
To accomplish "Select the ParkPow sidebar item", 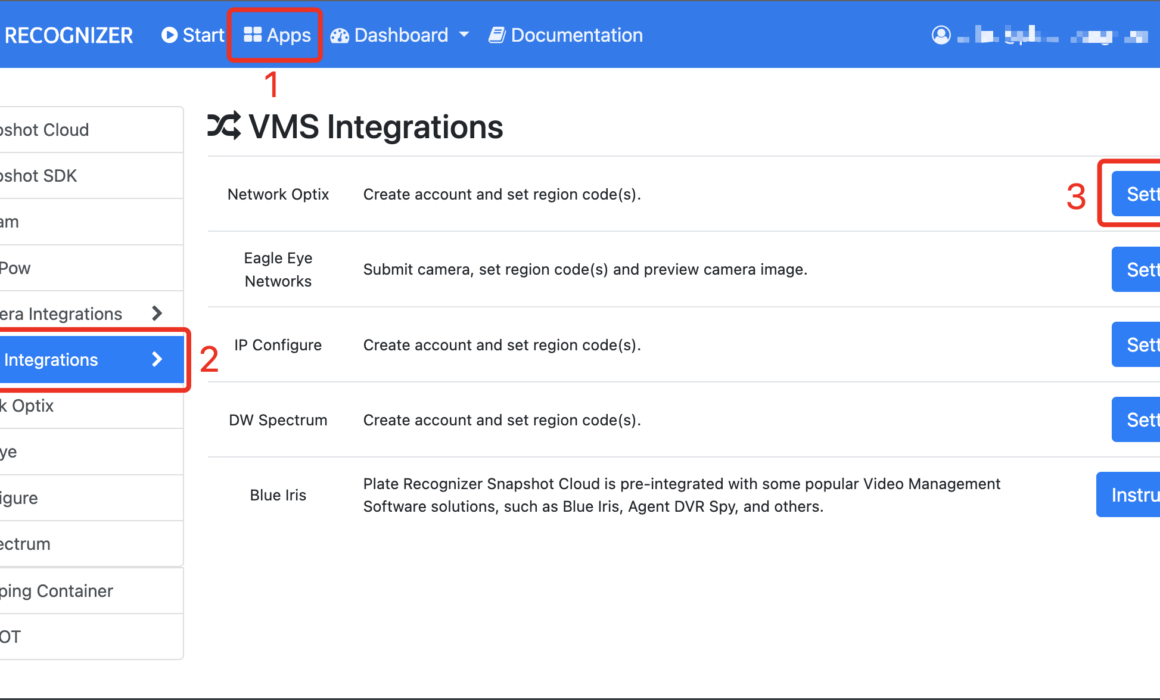I will 92,268.
